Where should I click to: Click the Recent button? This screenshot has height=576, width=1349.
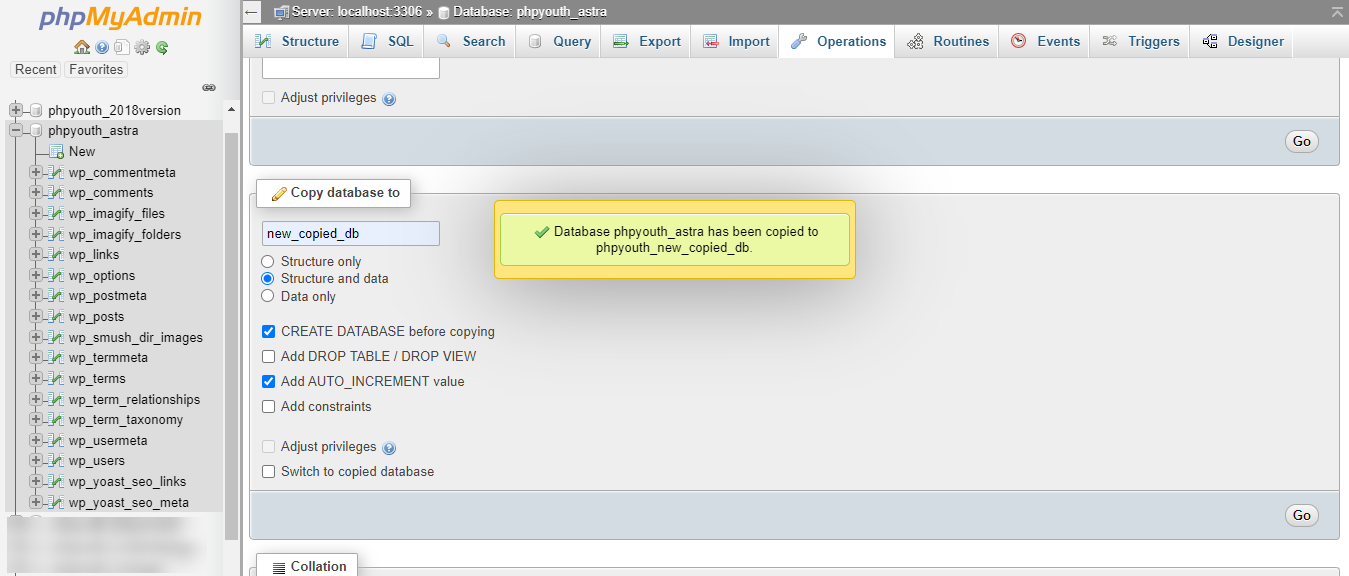coord(36,70)
